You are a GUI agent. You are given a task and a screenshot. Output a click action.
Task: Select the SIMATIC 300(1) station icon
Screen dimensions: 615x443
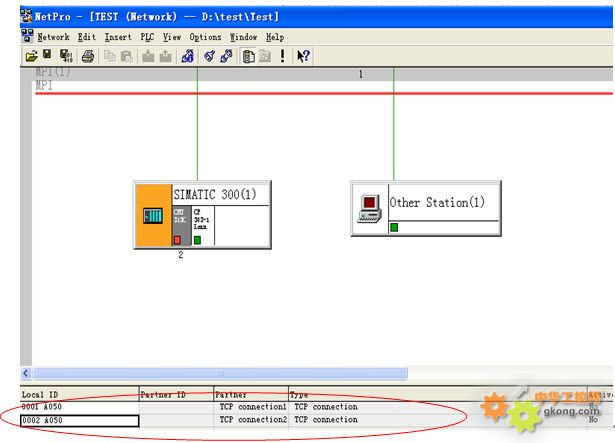153,215
